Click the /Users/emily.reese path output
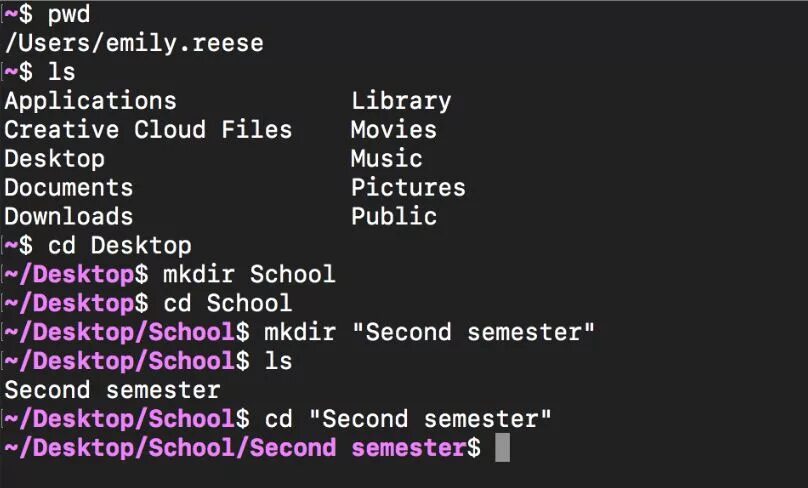Screen dimensions: 808x488 tap(134, 43)
